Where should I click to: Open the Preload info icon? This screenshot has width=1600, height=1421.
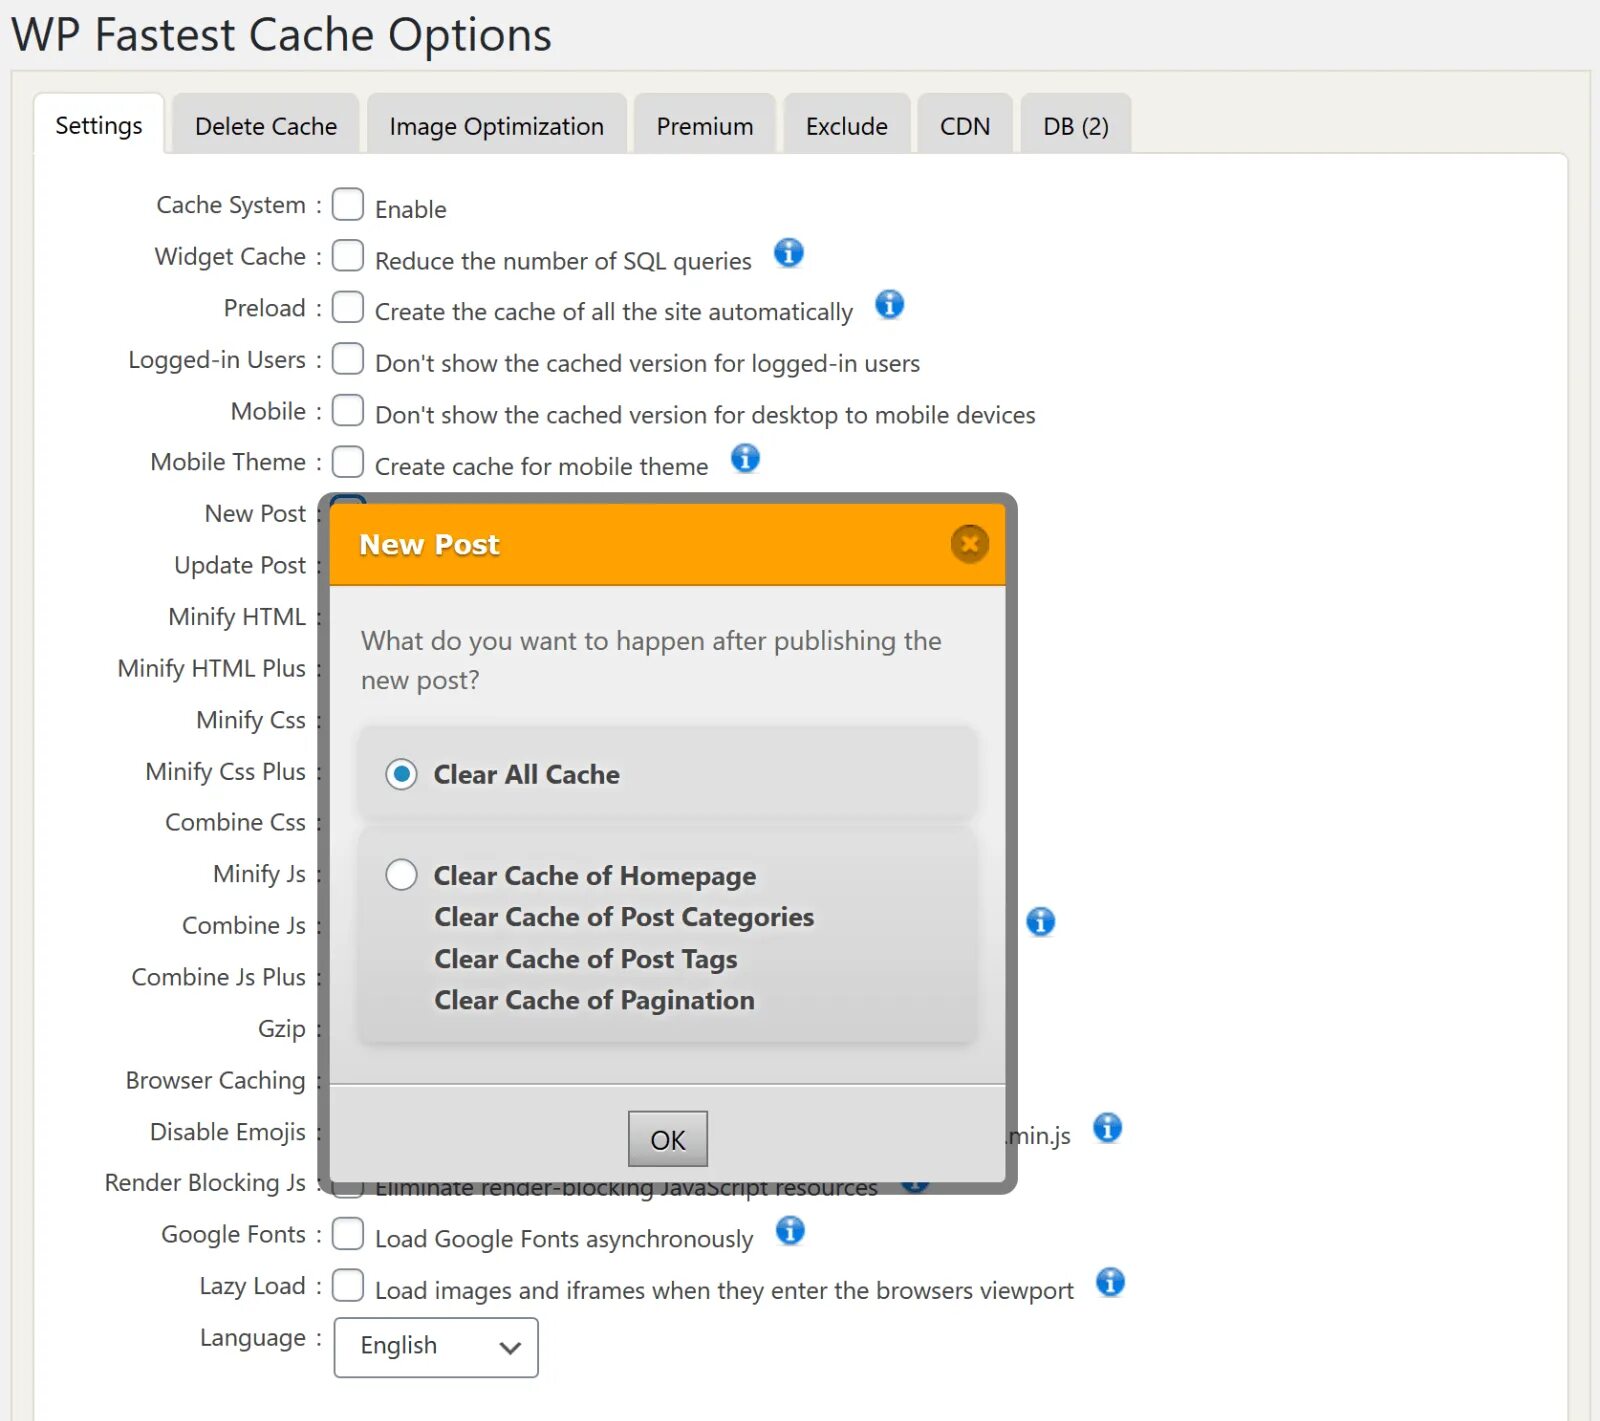point(890,304)
